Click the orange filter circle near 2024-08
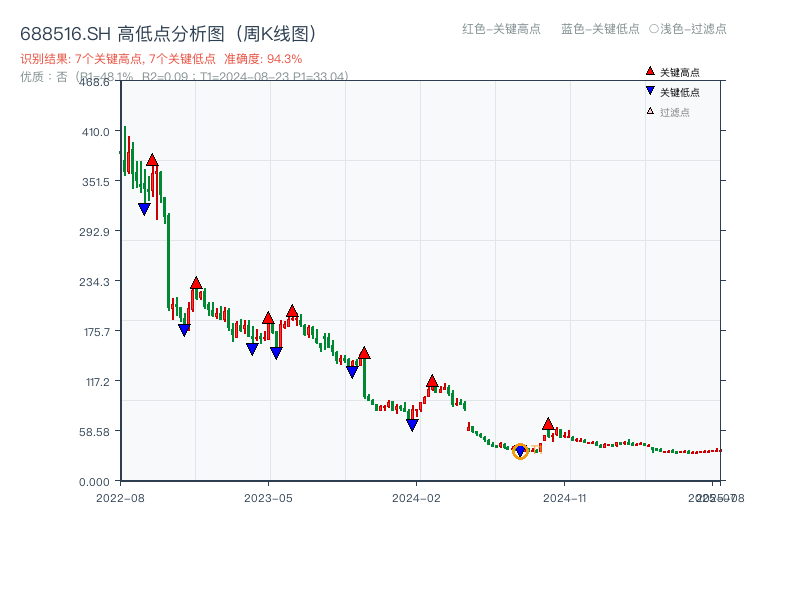The height and width of the screenshot is (600, 800). click(520, 452)
